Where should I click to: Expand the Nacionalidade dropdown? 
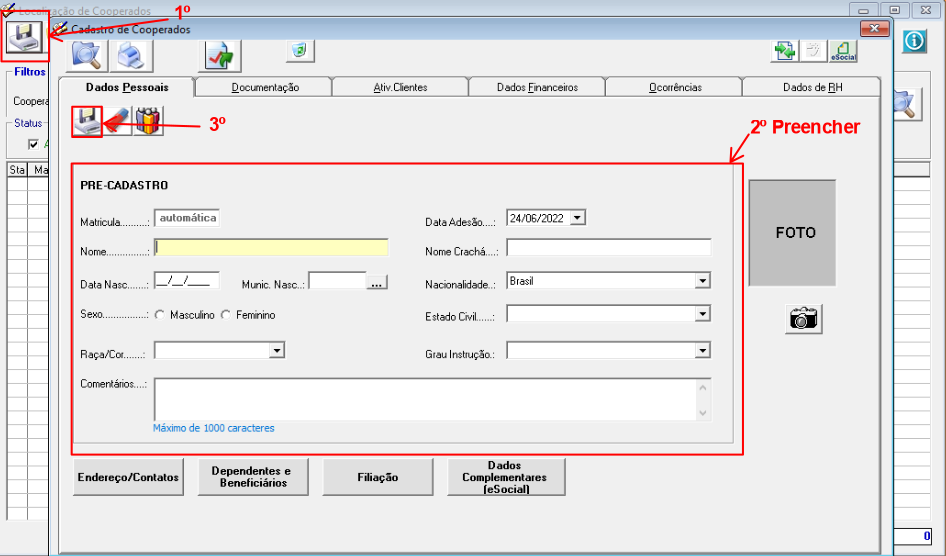pos(702,281)
